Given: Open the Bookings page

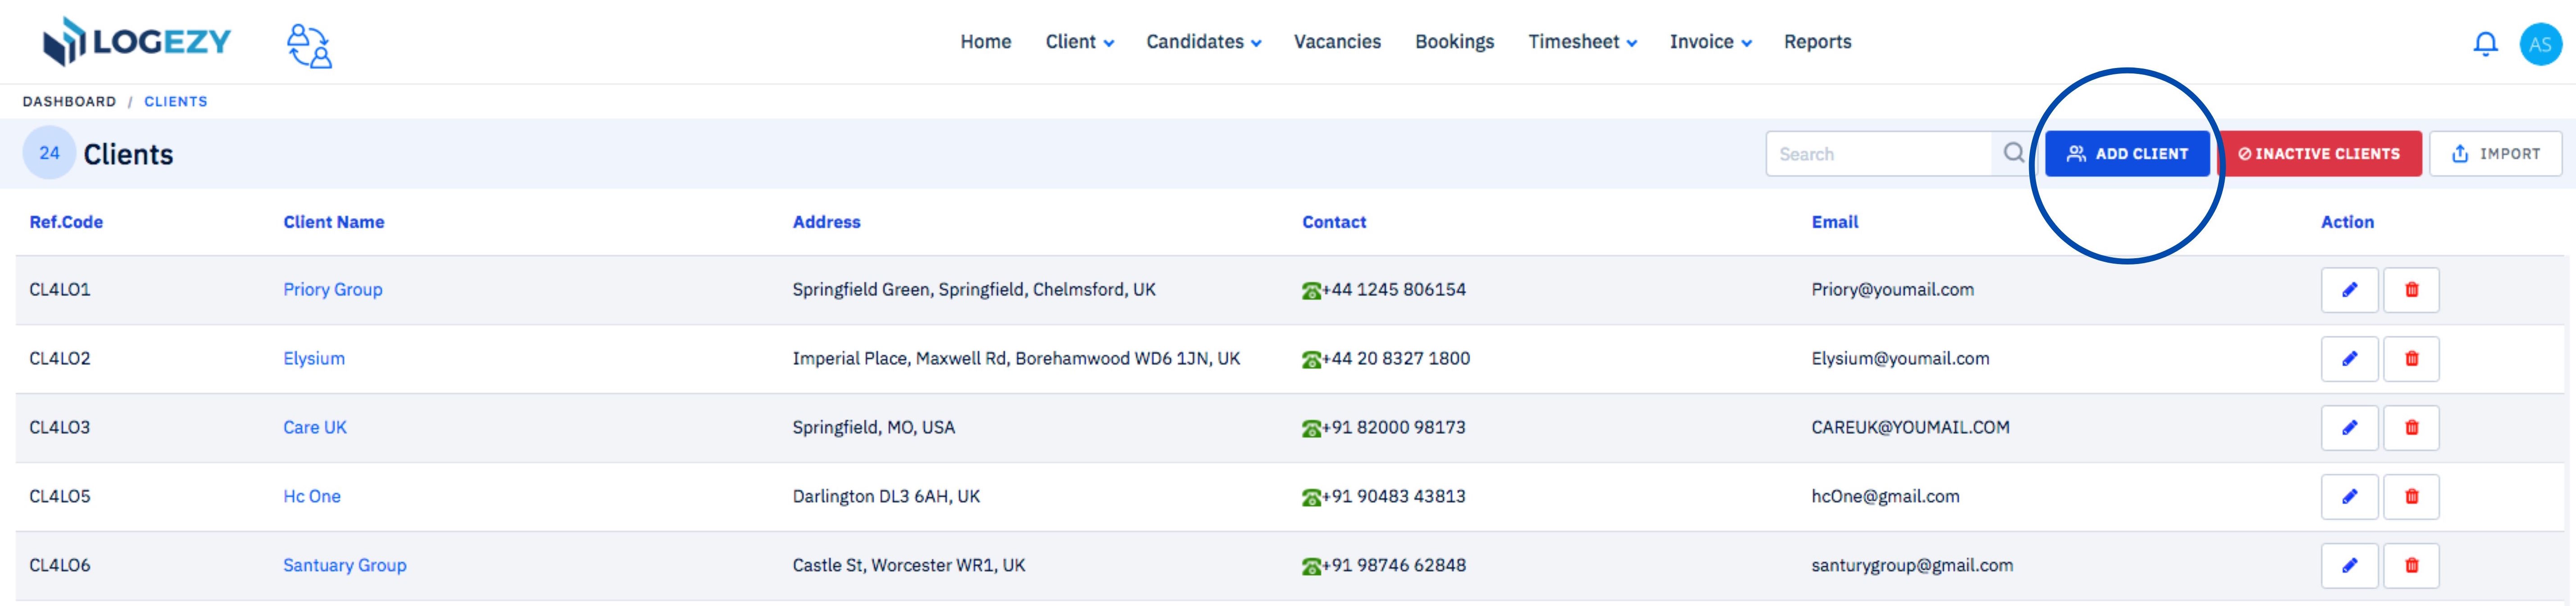Looking at the screenshot, I should tap(1454, 42).
